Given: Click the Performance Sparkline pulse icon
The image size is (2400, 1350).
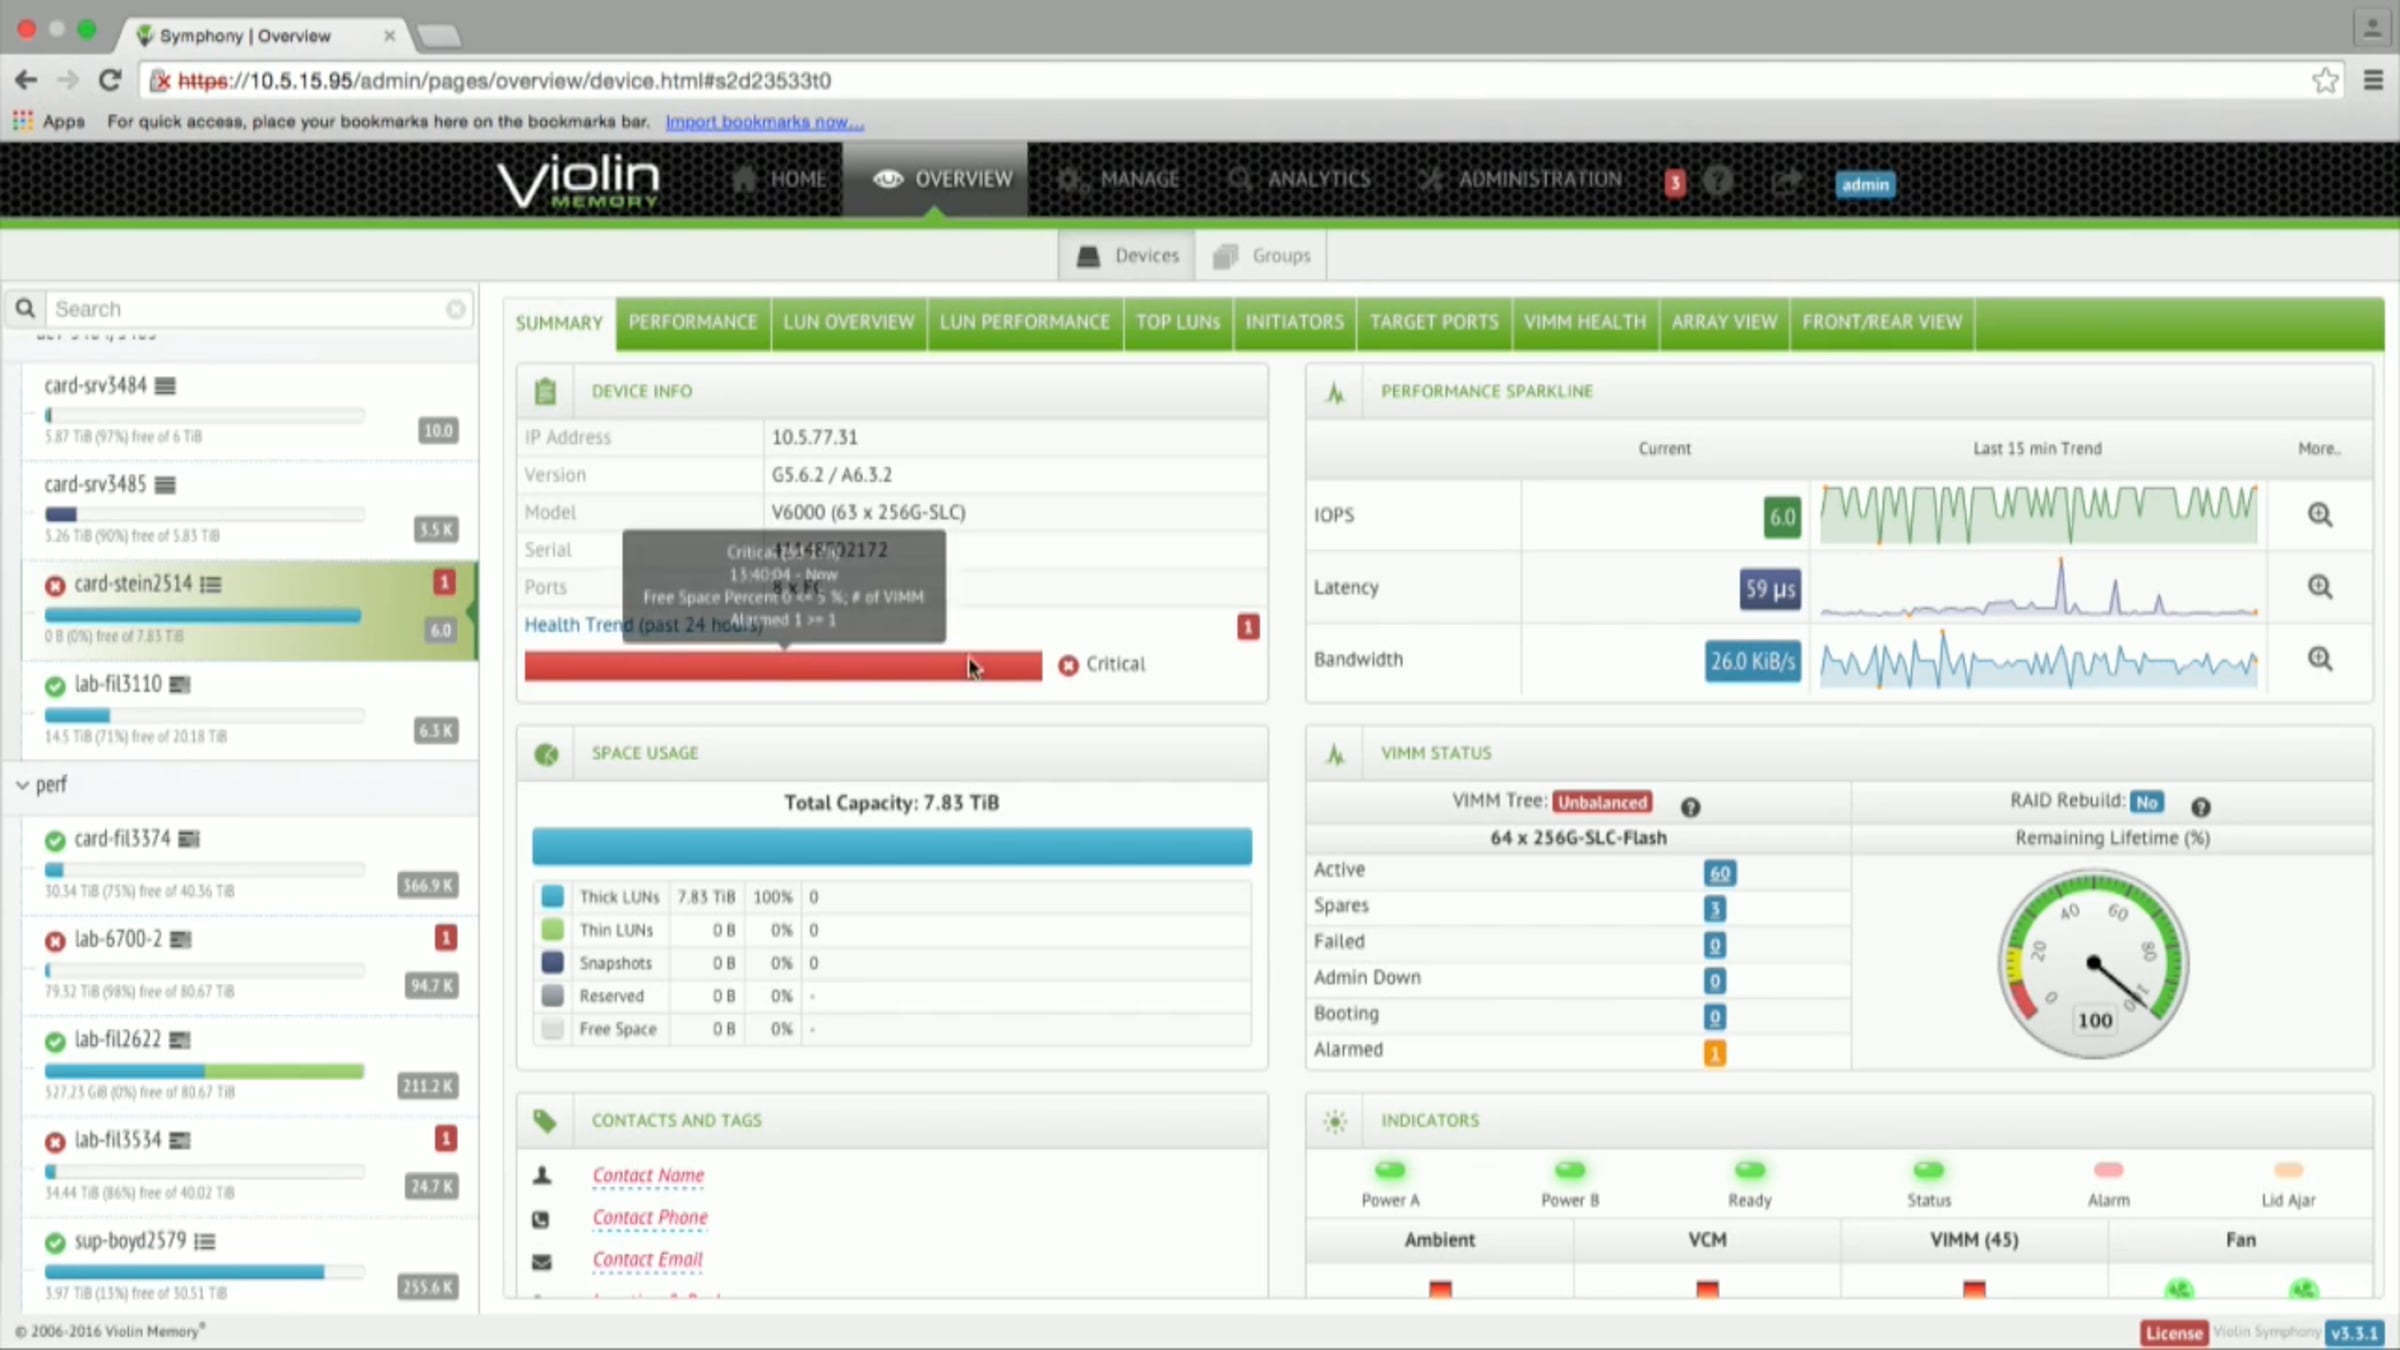Looking at the screenshot, I should (1335, 393).
